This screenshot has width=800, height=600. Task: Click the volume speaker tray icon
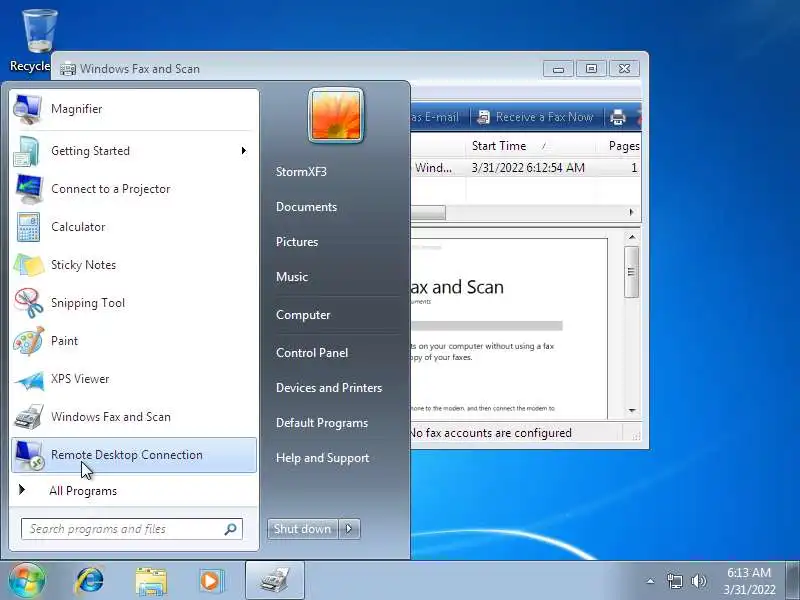coord(699,581)
